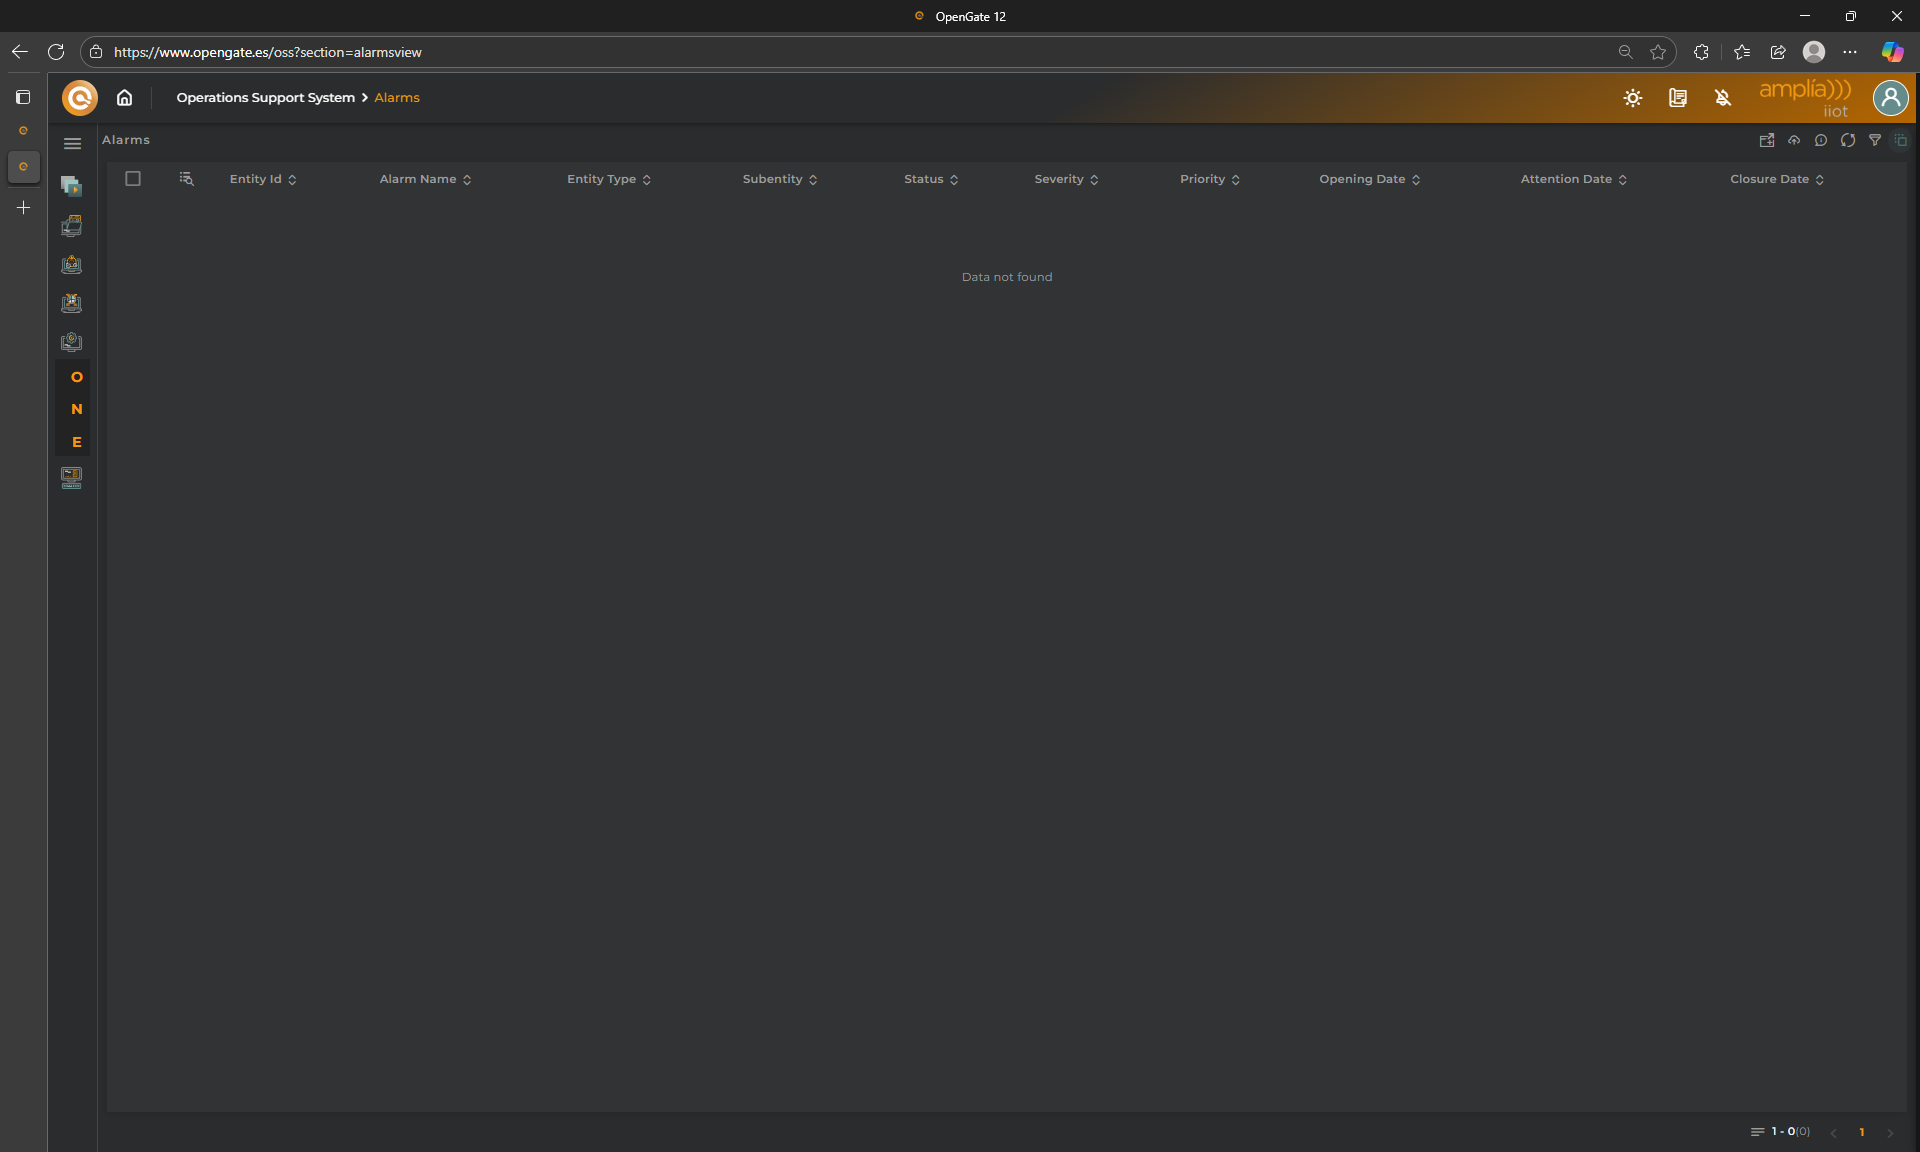Click the OpenGate home icon

124,98
